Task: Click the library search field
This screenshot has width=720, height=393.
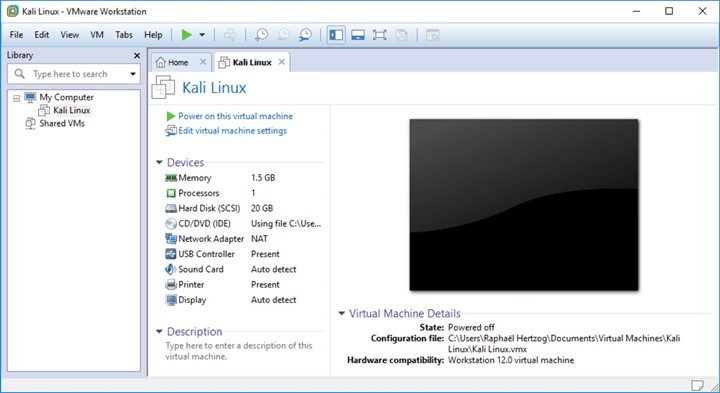Action: 73,74
